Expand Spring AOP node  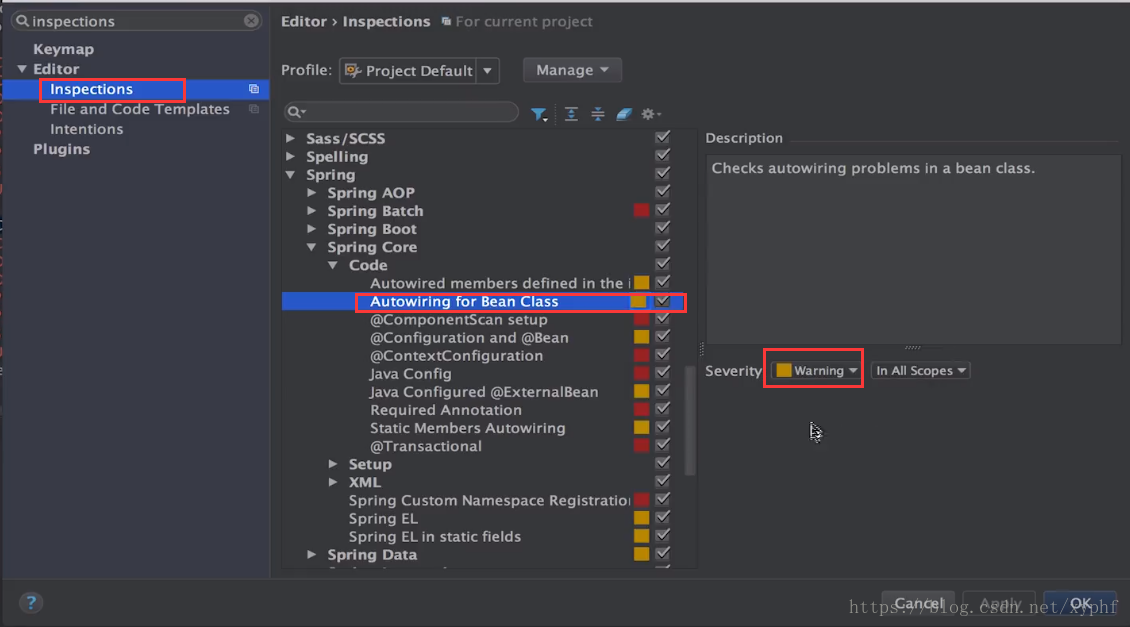coord(311,192)
